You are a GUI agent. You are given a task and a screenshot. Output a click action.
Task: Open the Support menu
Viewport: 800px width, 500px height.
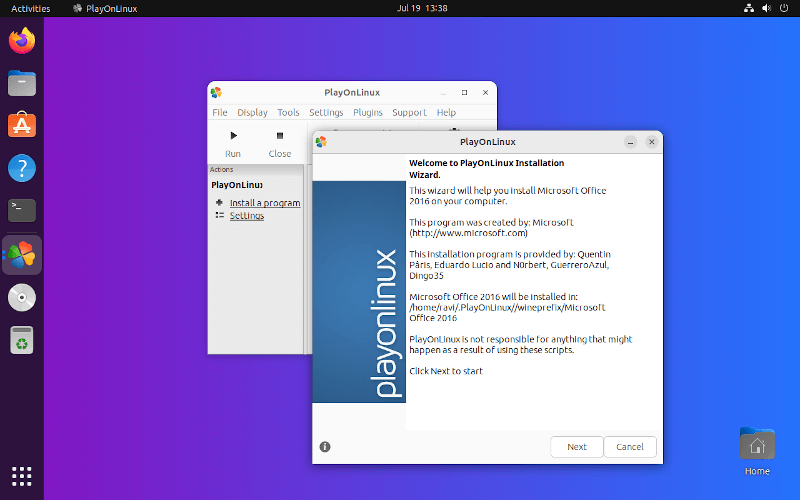pos(409,112)
